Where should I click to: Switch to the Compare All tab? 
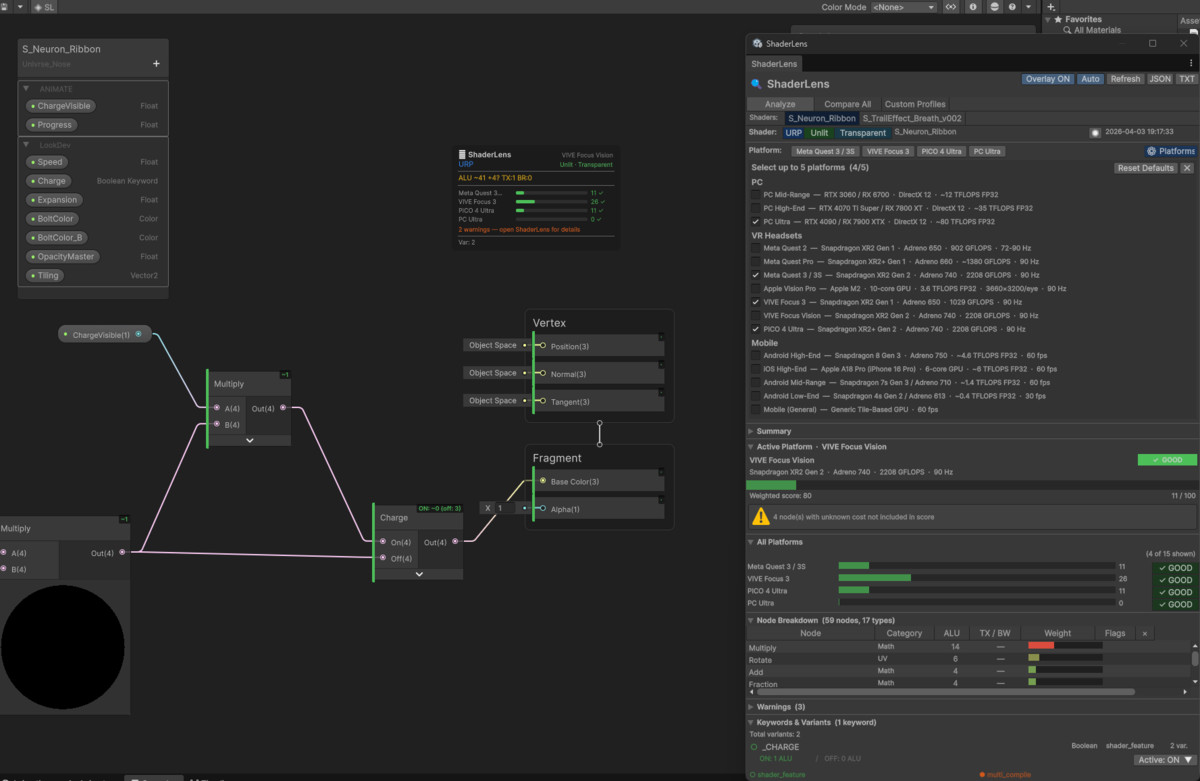pos(847,104)
